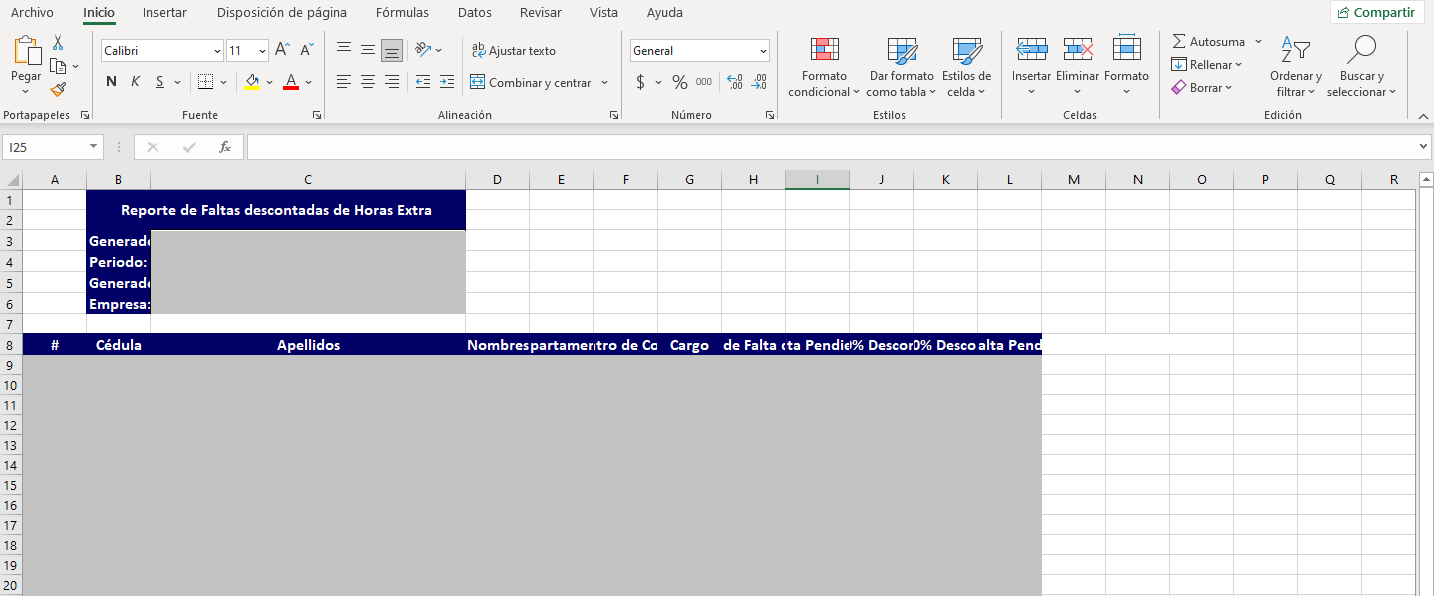Click Eliminar cells icon

(1078, 48)
